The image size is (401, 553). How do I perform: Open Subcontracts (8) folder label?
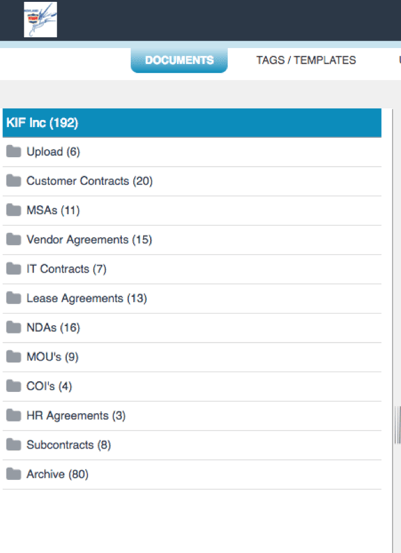pos(69,445)
